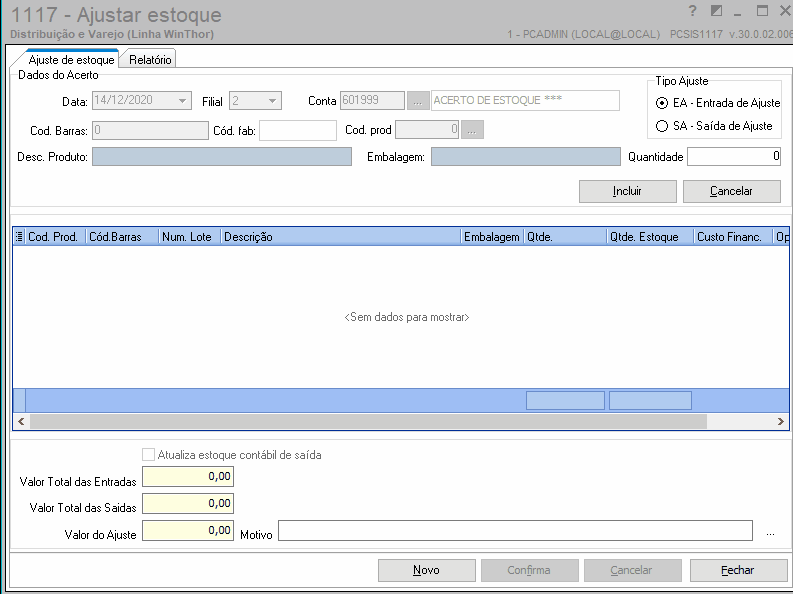Click the Desc. Produto field
This screenshot has height=594, width=793.
point(222,157)
